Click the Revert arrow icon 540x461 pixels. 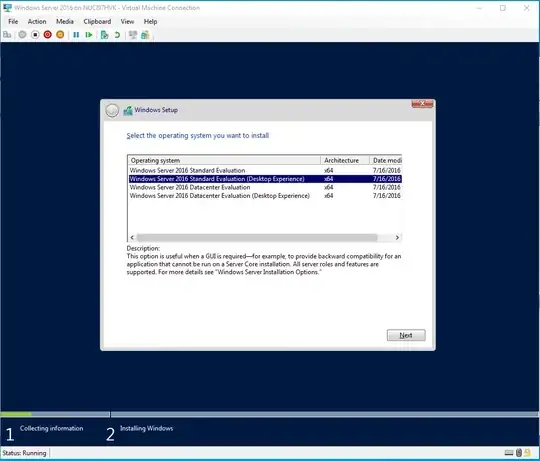(x=117, y=35)
